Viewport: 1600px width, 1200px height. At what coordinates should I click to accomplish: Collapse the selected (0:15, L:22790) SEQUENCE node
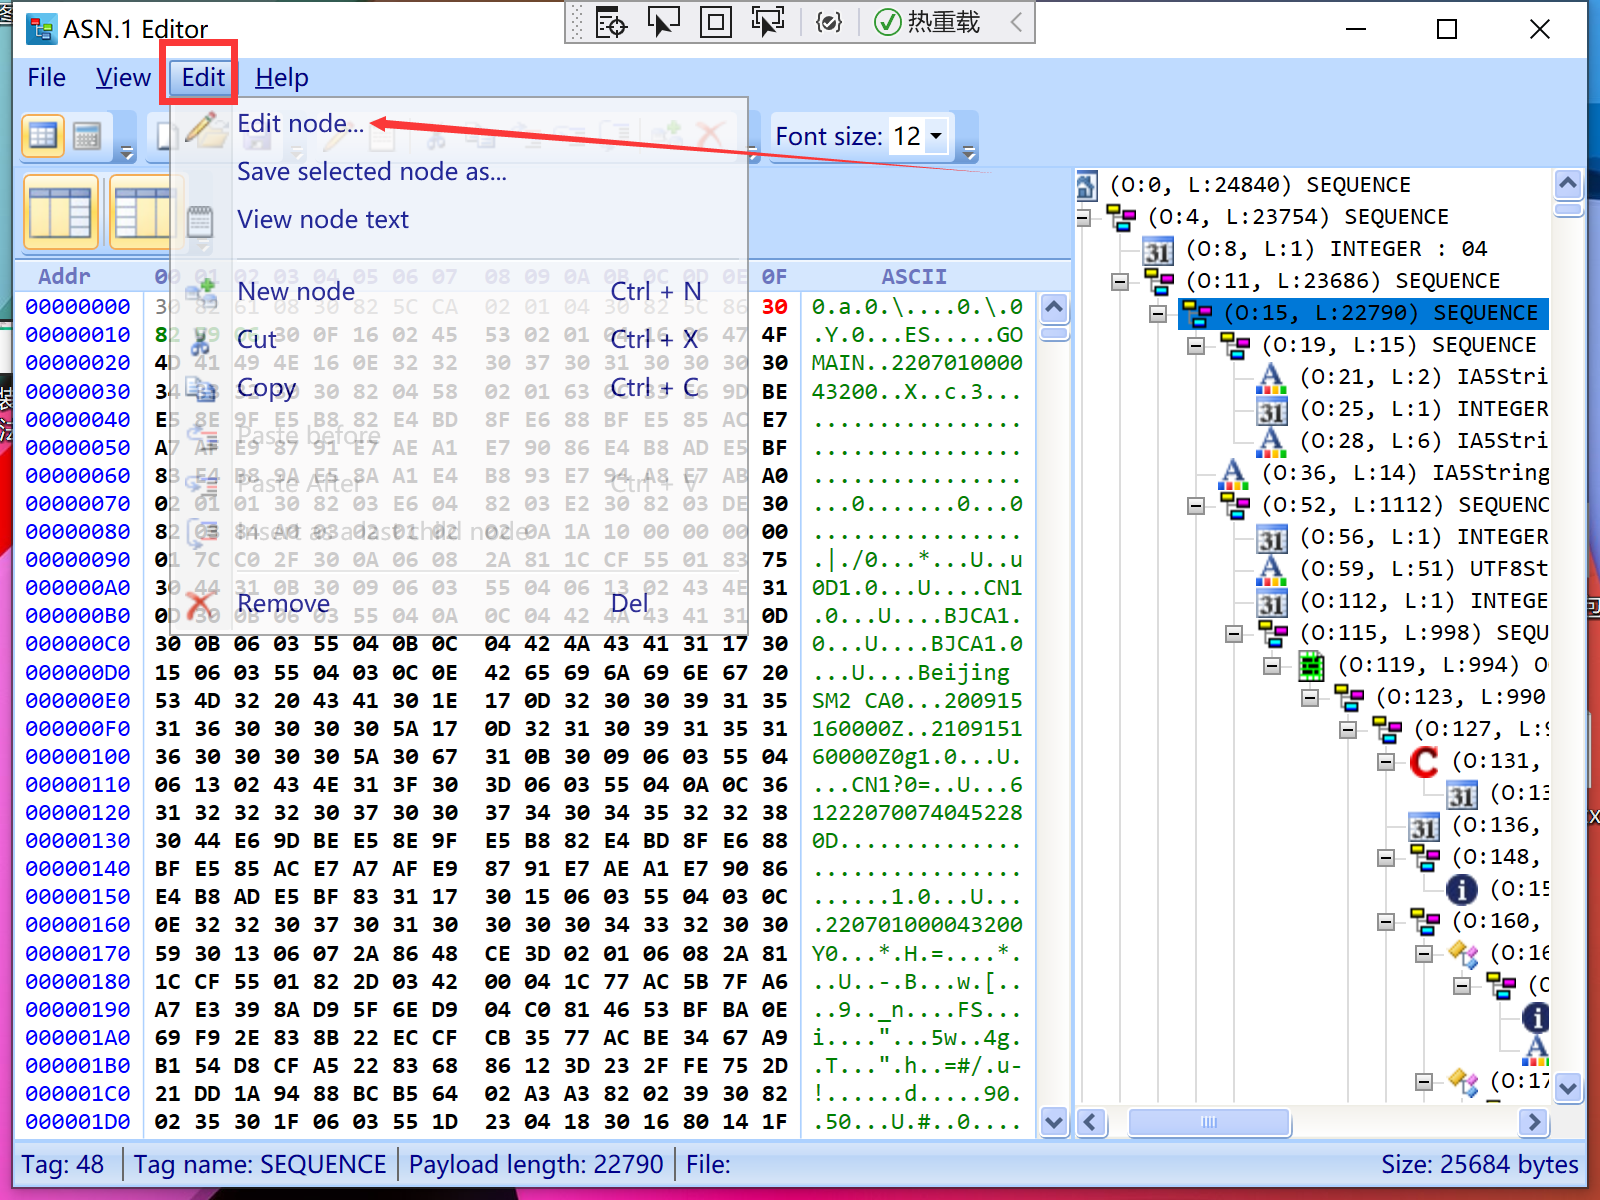point(1158,313)
